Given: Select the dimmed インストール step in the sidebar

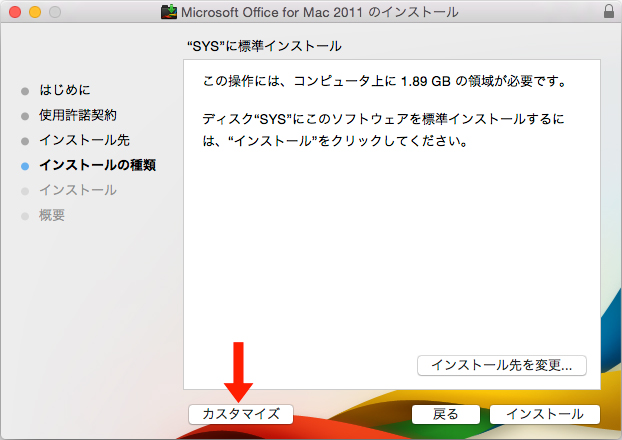Looking at the screenshot, I should coord(78,190).
